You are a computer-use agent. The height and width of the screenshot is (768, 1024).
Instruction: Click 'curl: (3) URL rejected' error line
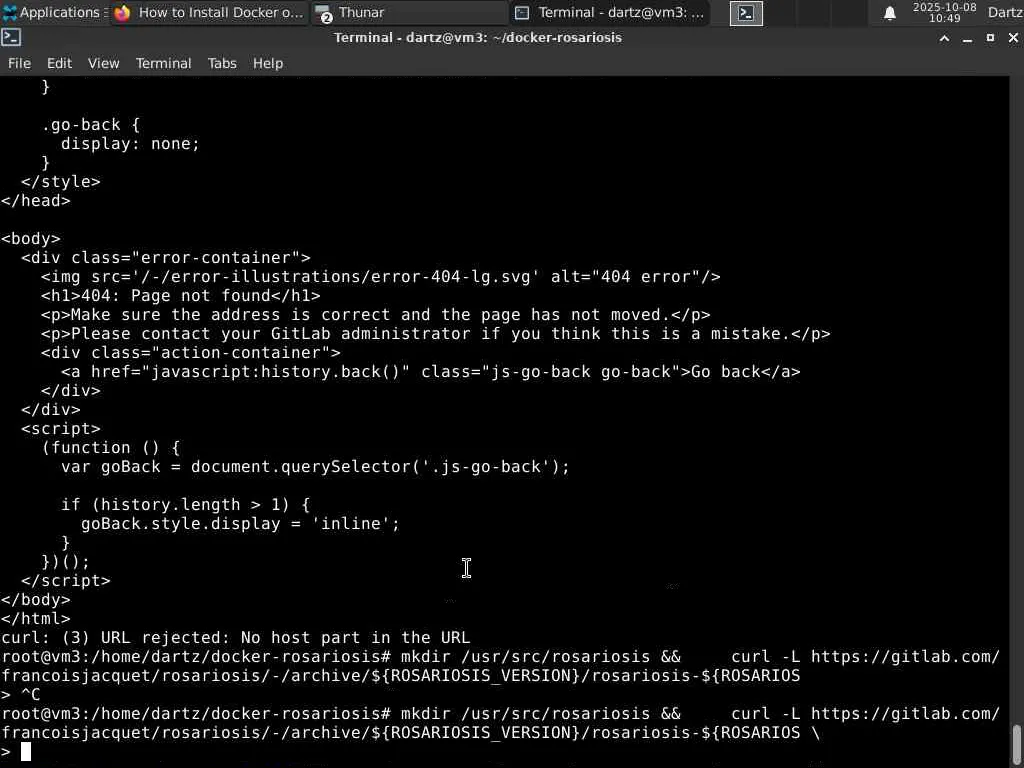click(235, 637)
